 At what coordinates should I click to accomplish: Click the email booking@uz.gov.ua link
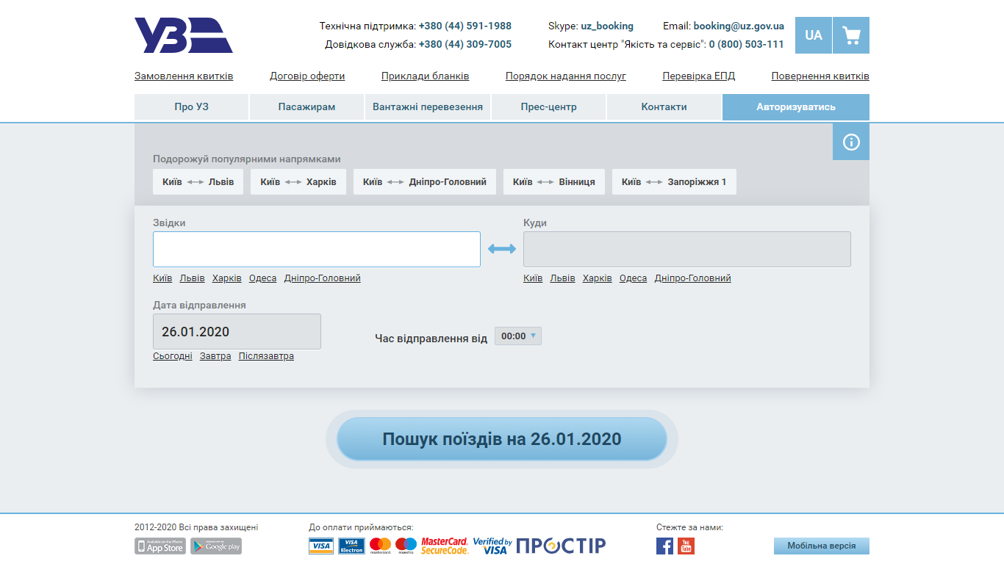click(738, 26)
